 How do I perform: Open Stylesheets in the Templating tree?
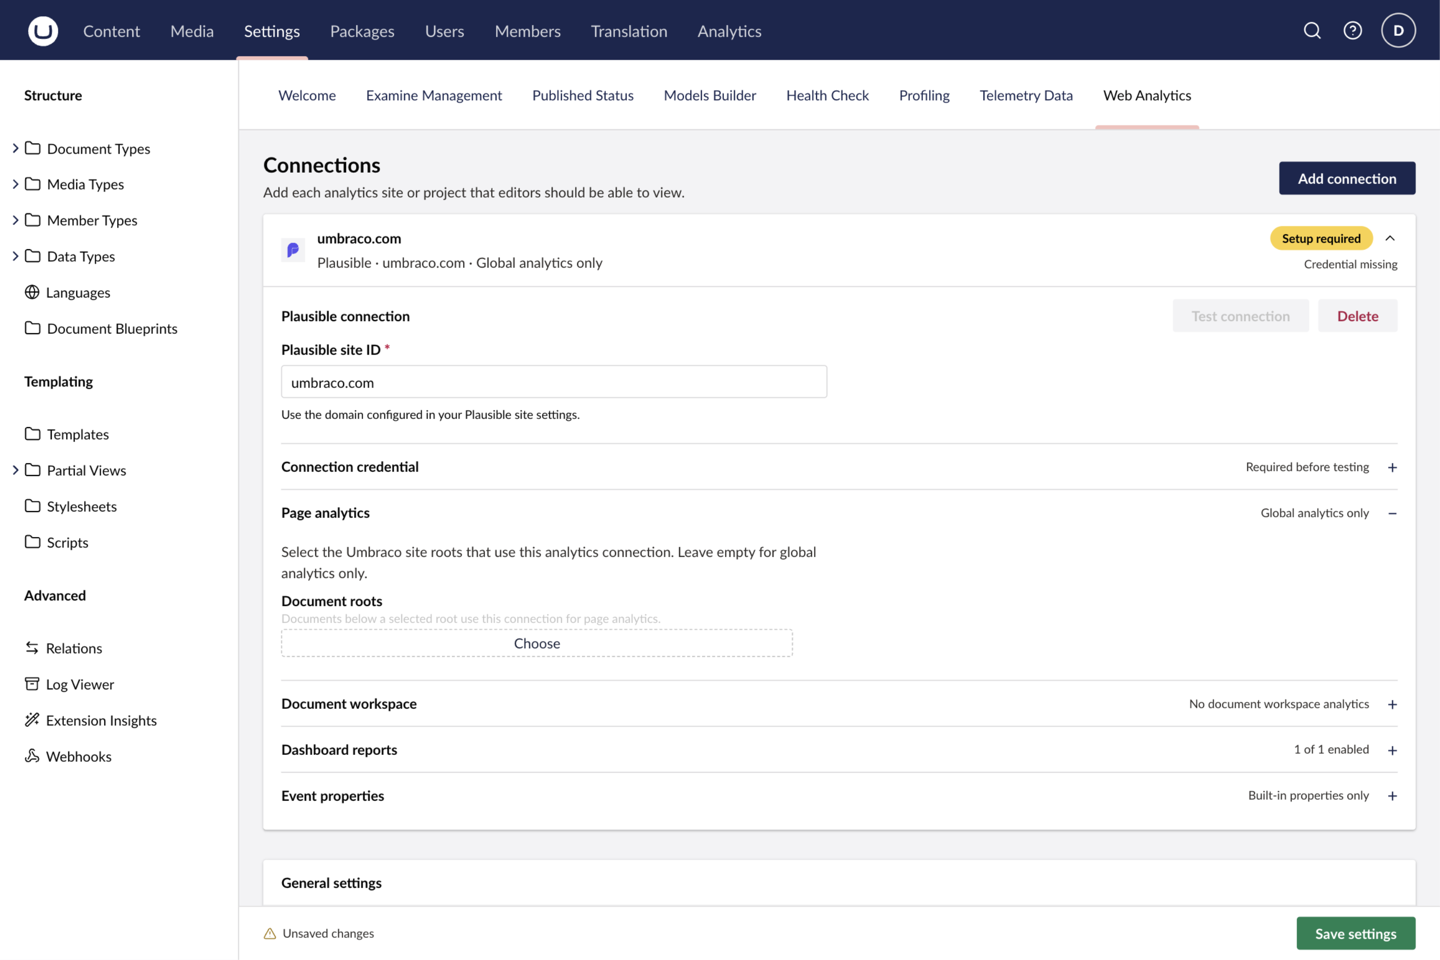[x=82, y=506]
